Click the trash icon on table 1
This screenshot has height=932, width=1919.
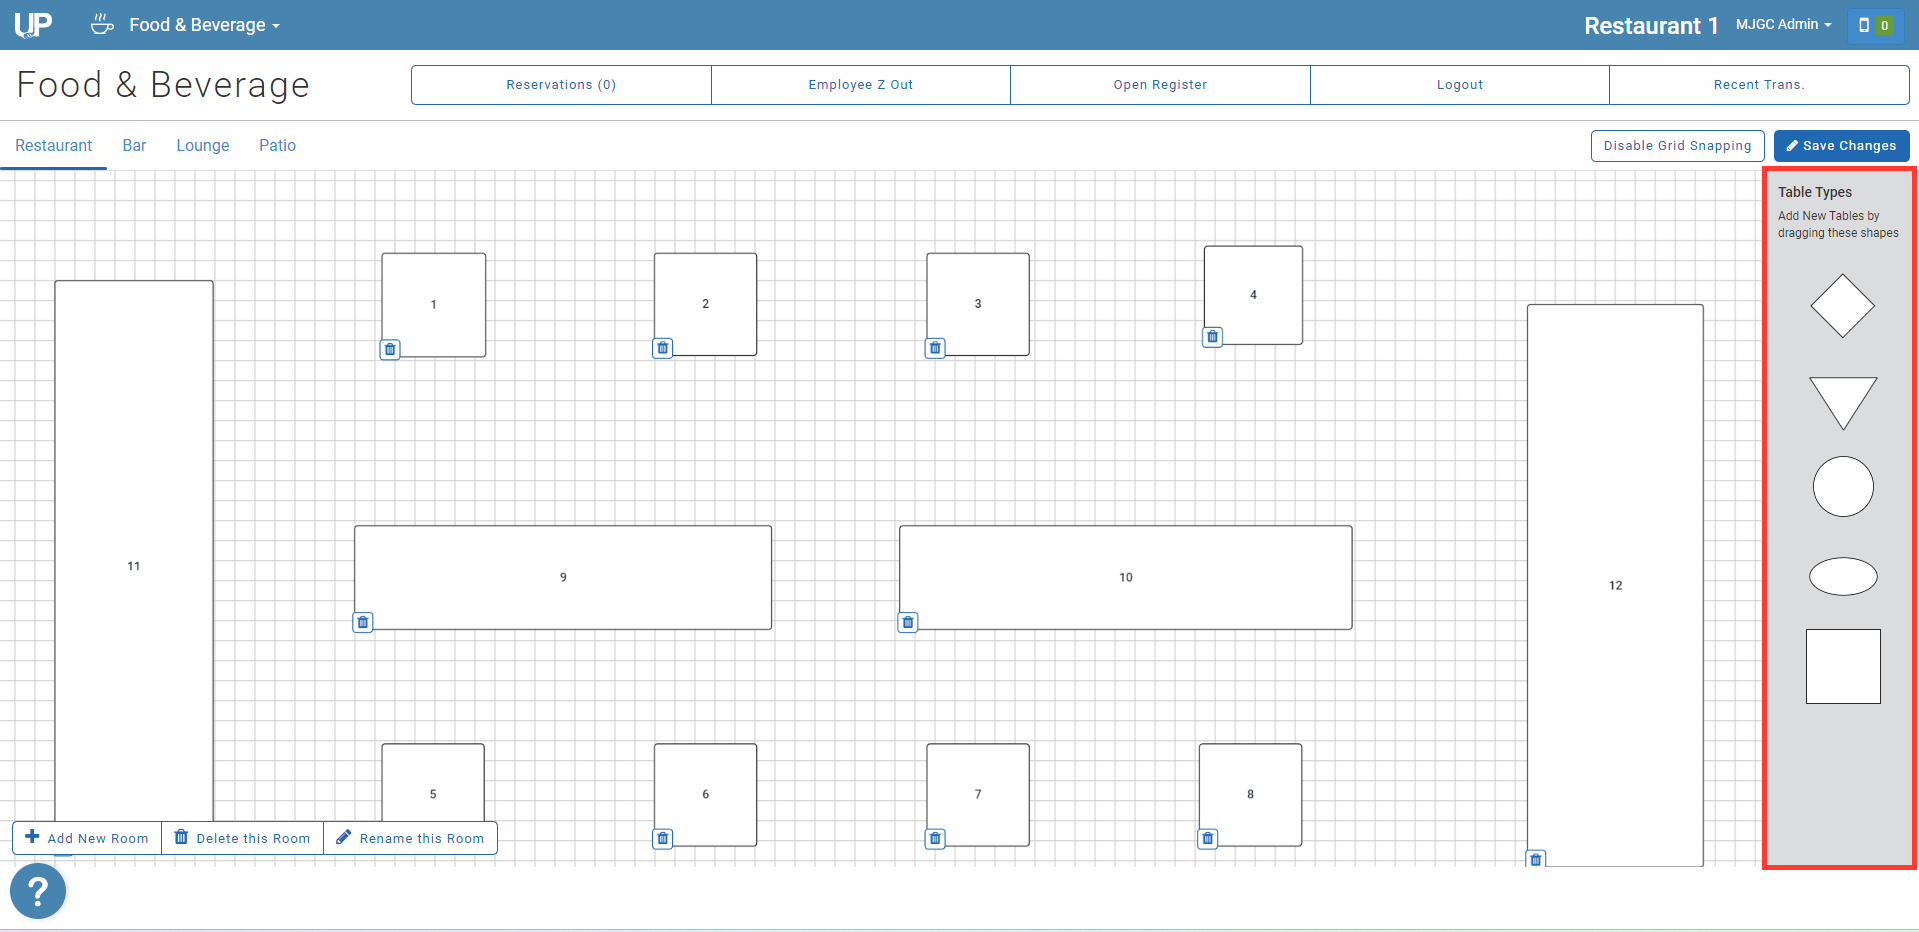click(x=390, y=349)
